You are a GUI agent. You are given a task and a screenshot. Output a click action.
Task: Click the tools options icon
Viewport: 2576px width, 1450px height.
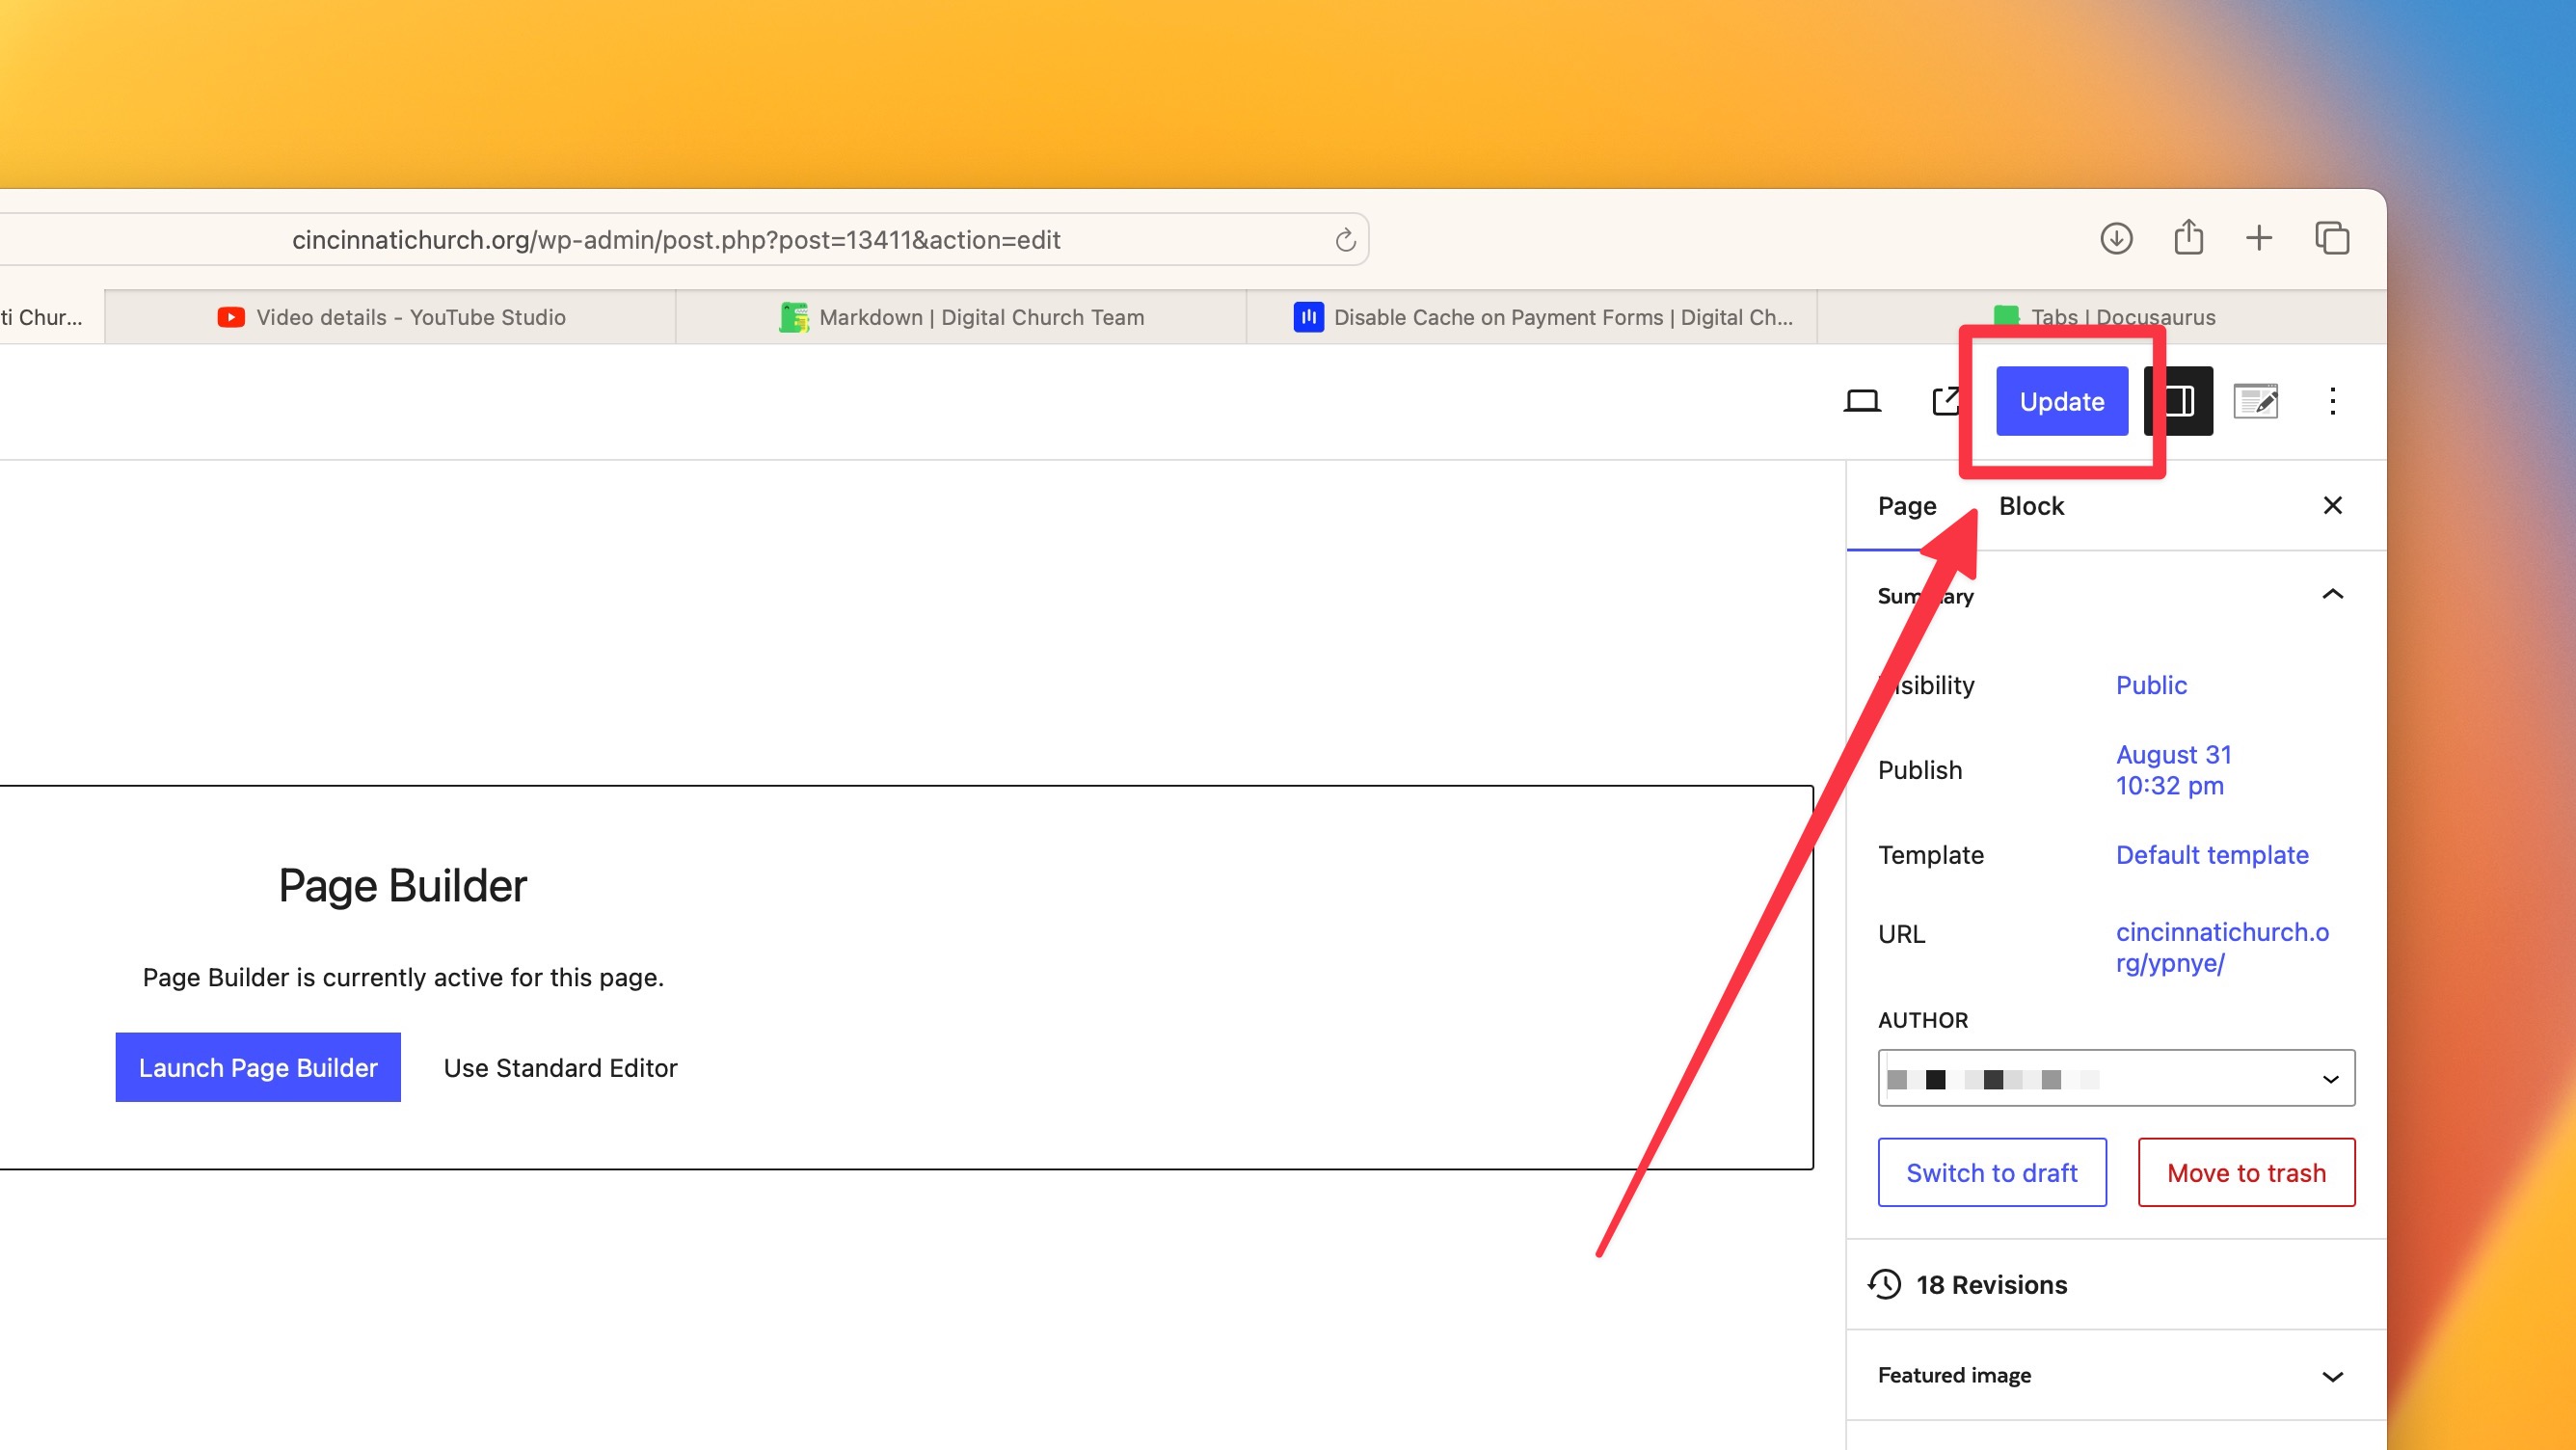coord(2335,401)
